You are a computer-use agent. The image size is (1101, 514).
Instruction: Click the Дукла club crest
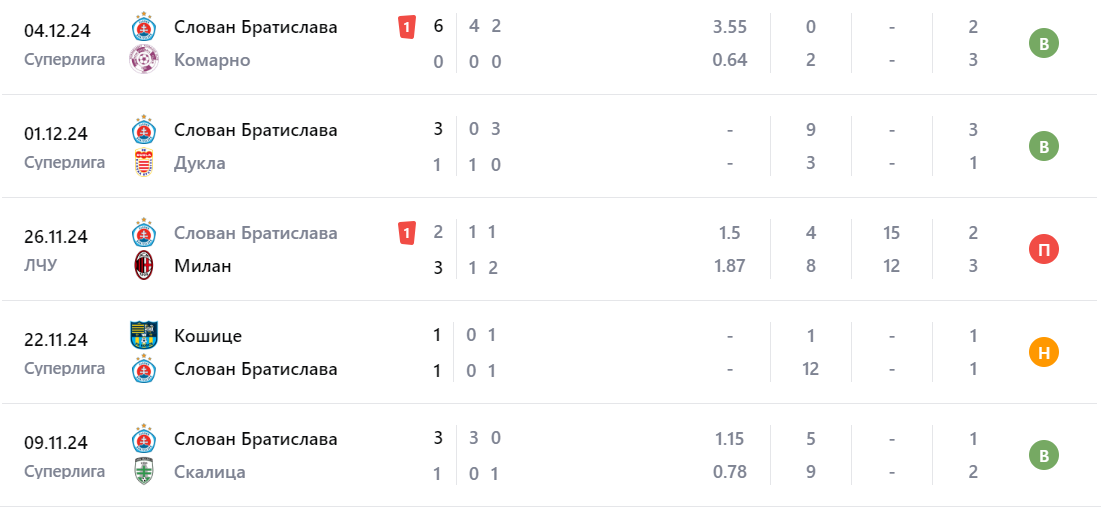[144, 163]
